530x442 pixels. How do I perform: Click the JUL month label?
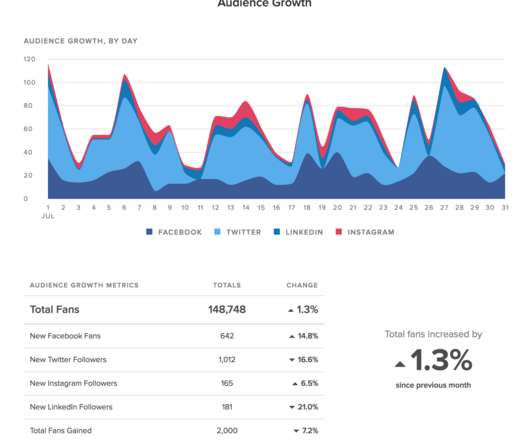(x=48, y=216)
